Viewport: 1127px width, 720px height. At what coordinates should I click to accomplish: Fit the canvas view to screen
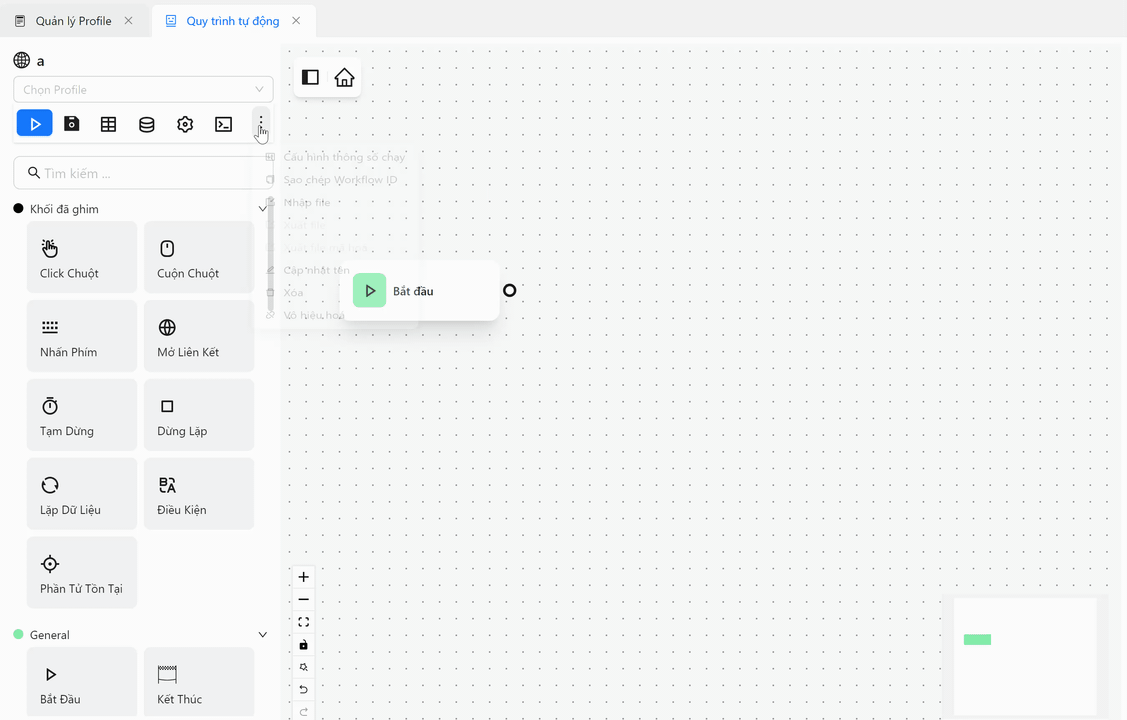pos(304,622)
